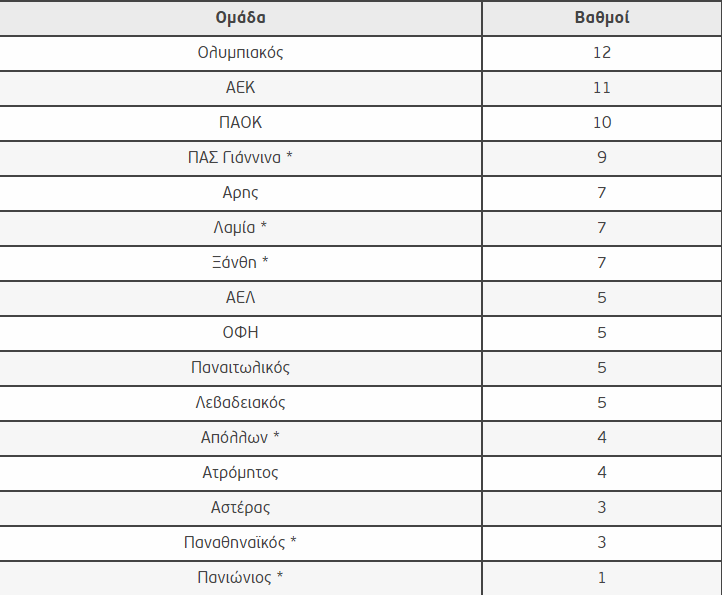722x595 pixels.
Task: Select the Ατρόμητος team cell
Action: click(x=240, y=472)
